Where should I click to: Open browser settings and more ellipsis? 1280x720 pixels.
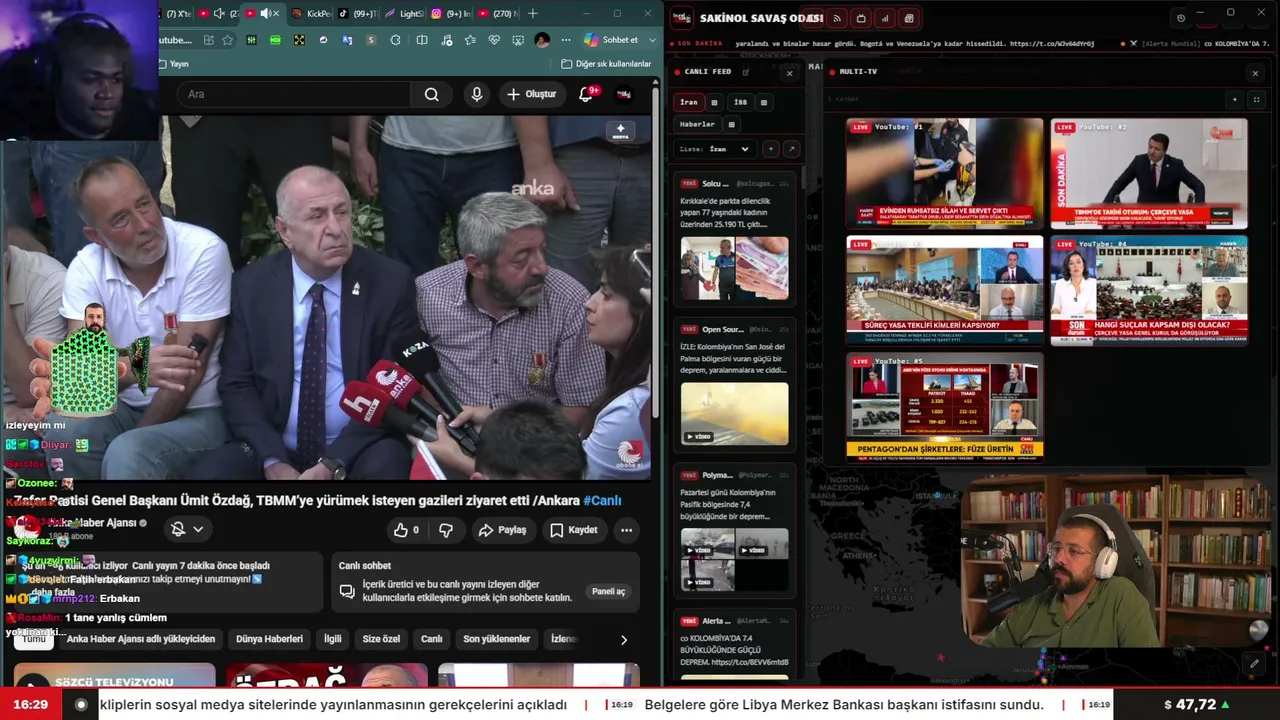(566, 40)
